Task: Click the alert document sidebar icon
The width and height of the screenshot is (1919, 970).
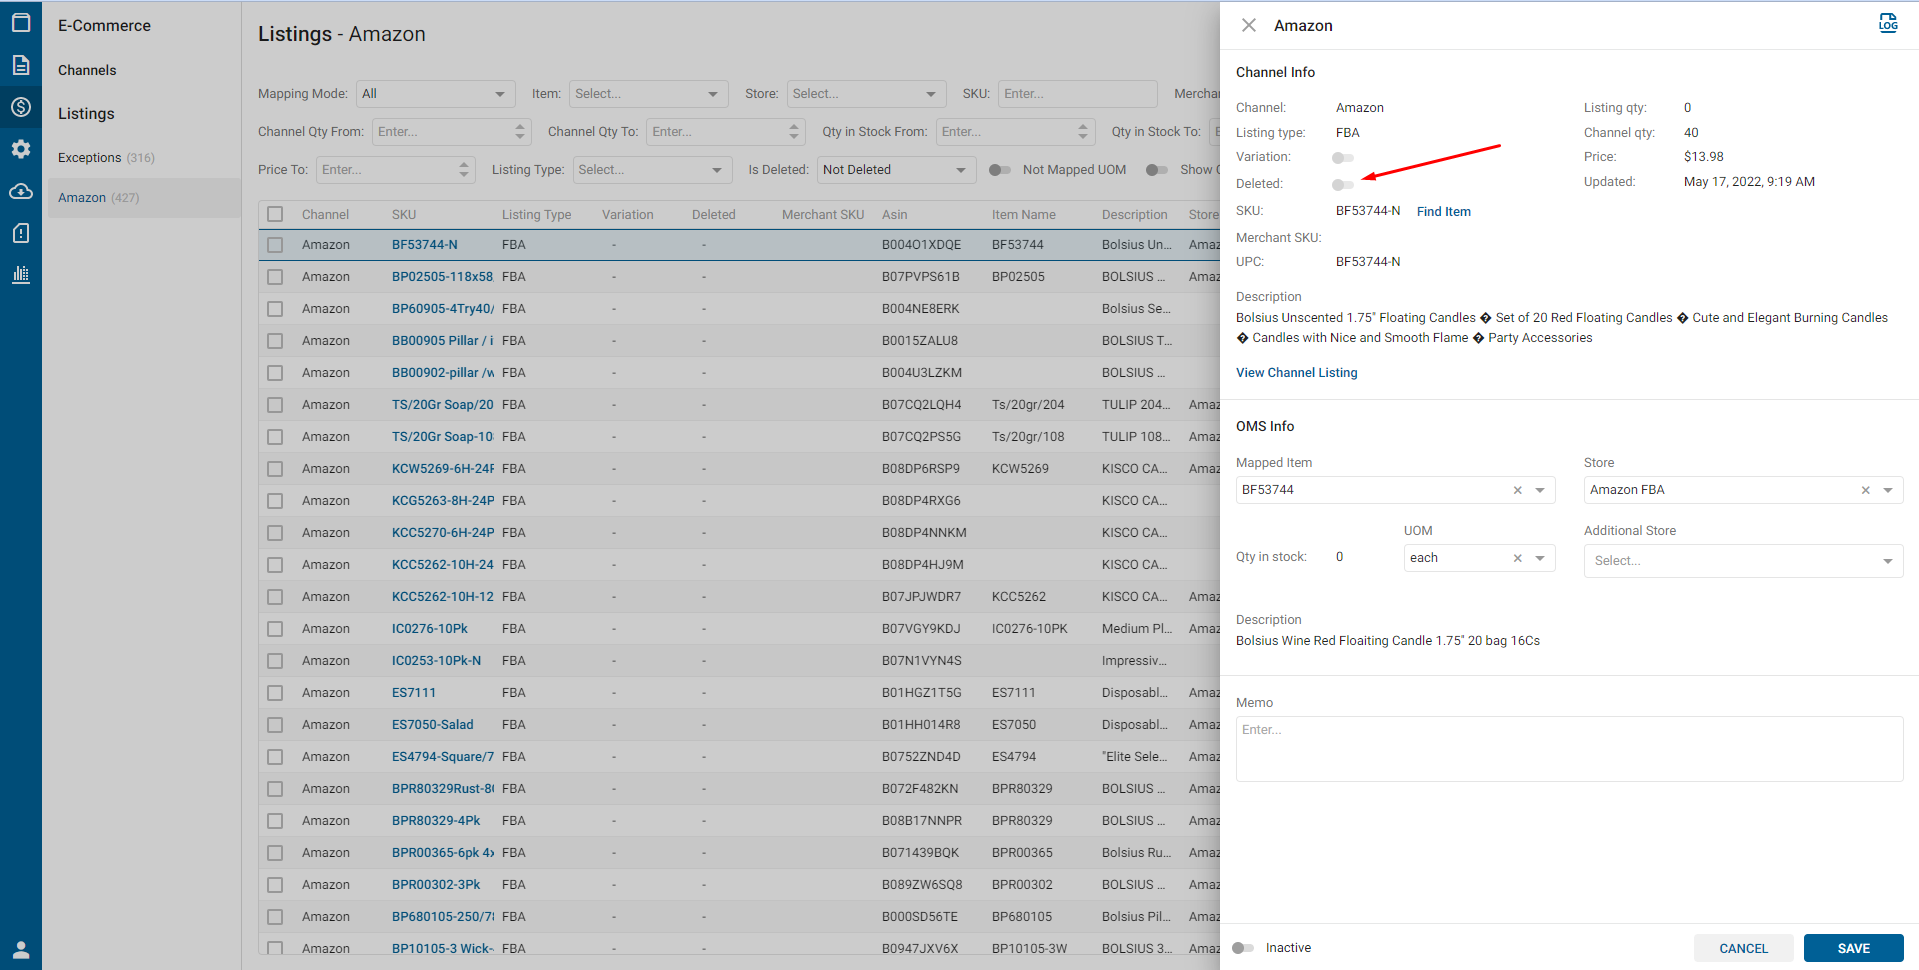Action: pyautogui.click(x=21, y=233)
